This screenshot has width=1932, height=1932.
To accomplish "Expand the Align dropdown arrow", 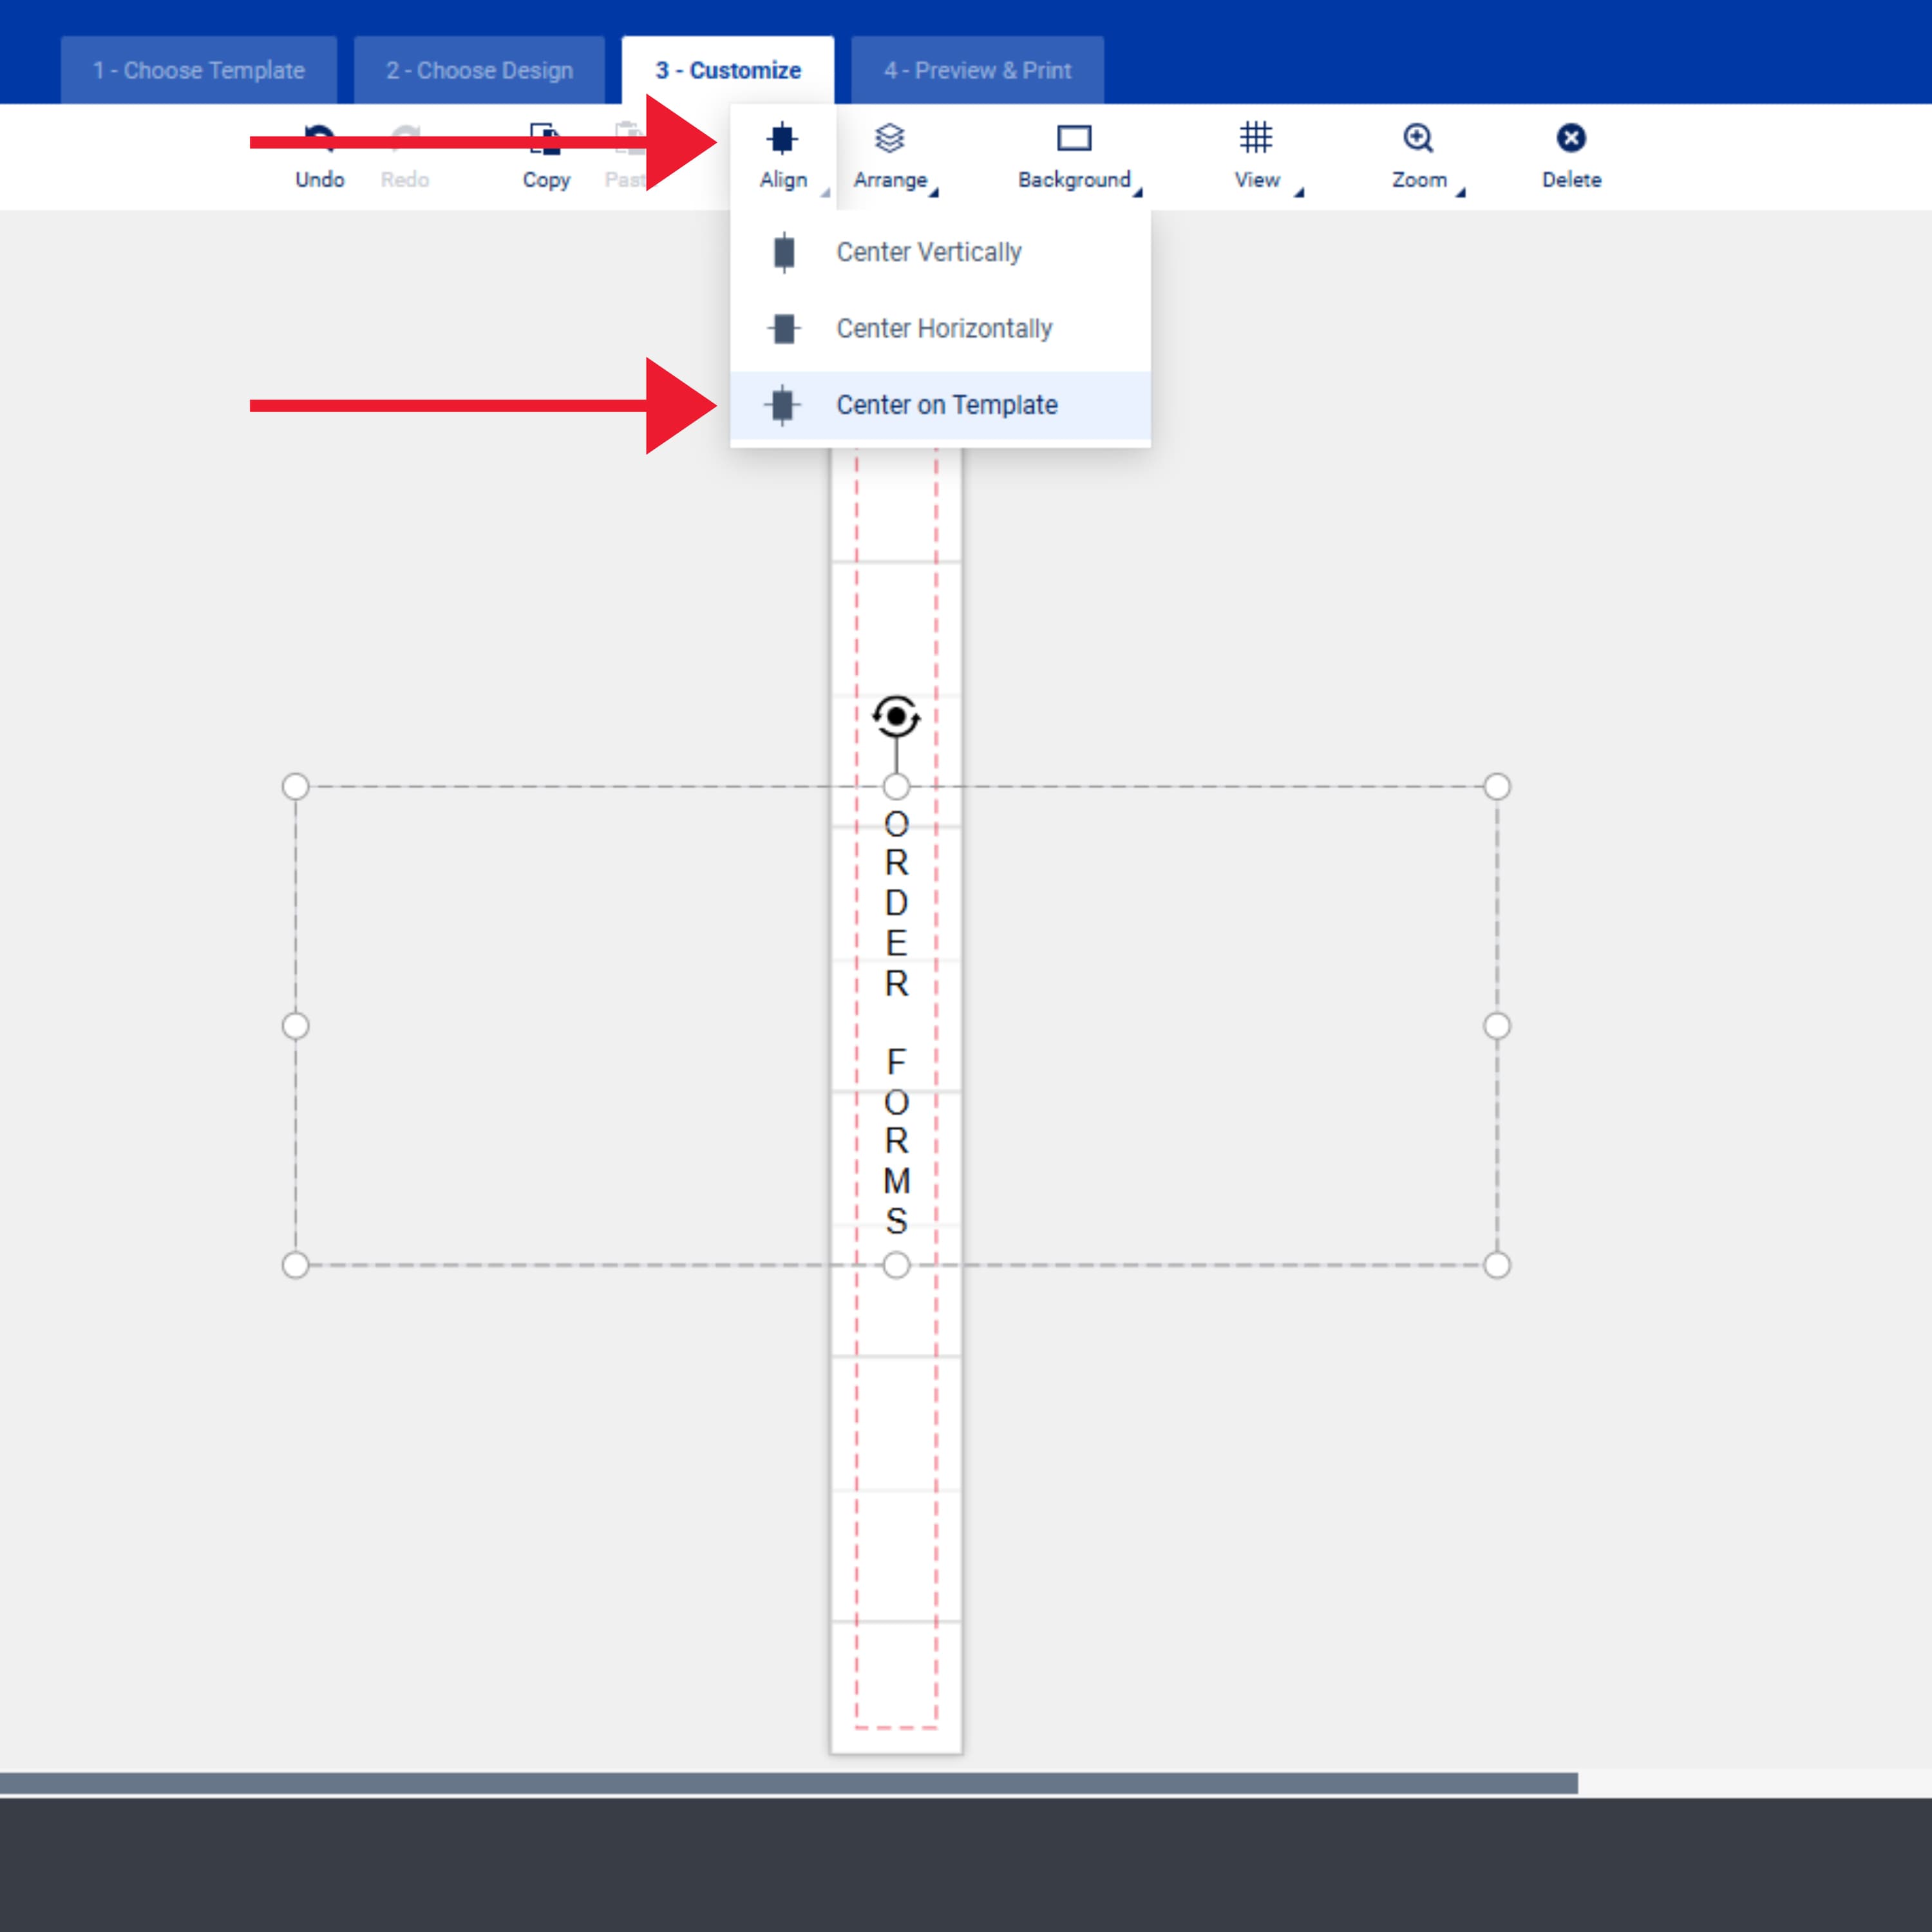I will pos(825,192).
